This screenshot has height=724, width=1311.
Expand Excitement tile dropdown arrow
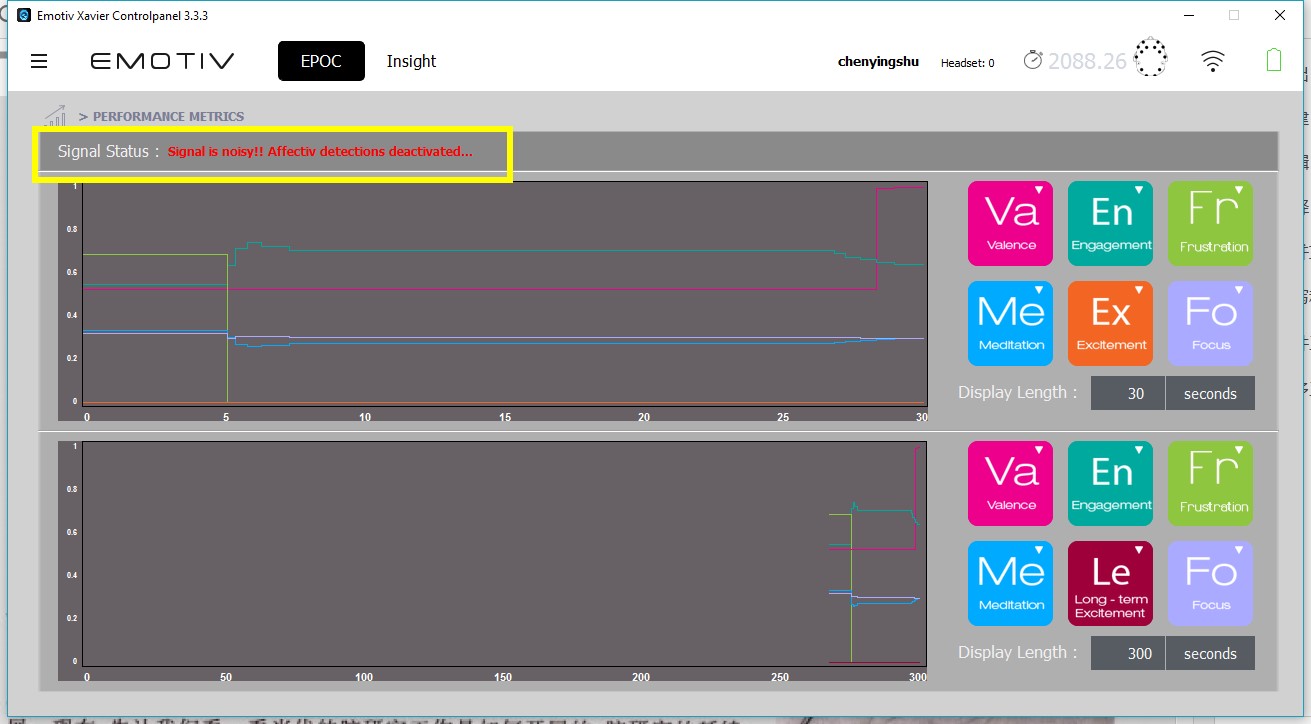click(1139, 290)
